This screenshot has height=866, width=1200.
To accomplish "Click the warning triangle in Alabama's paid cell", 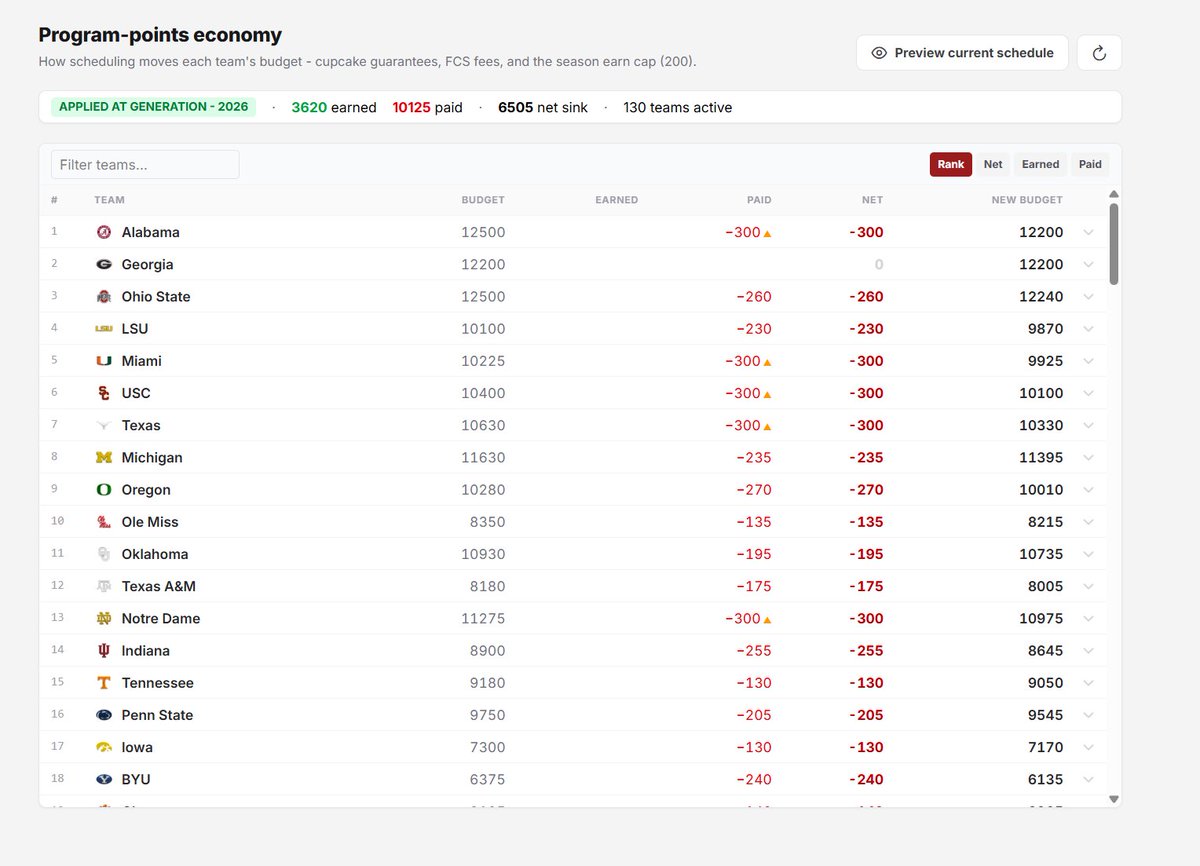I will (767, 233).
